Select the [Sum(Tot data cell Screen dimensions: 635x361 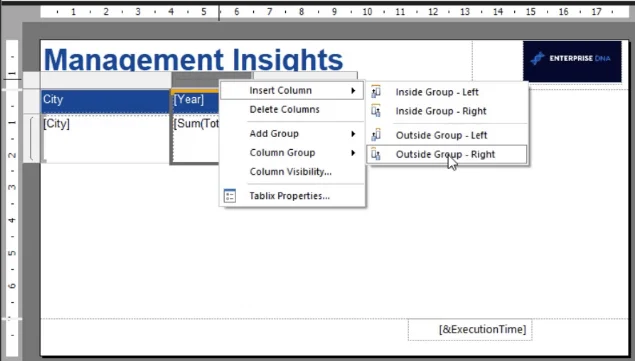tap(195, 139)
